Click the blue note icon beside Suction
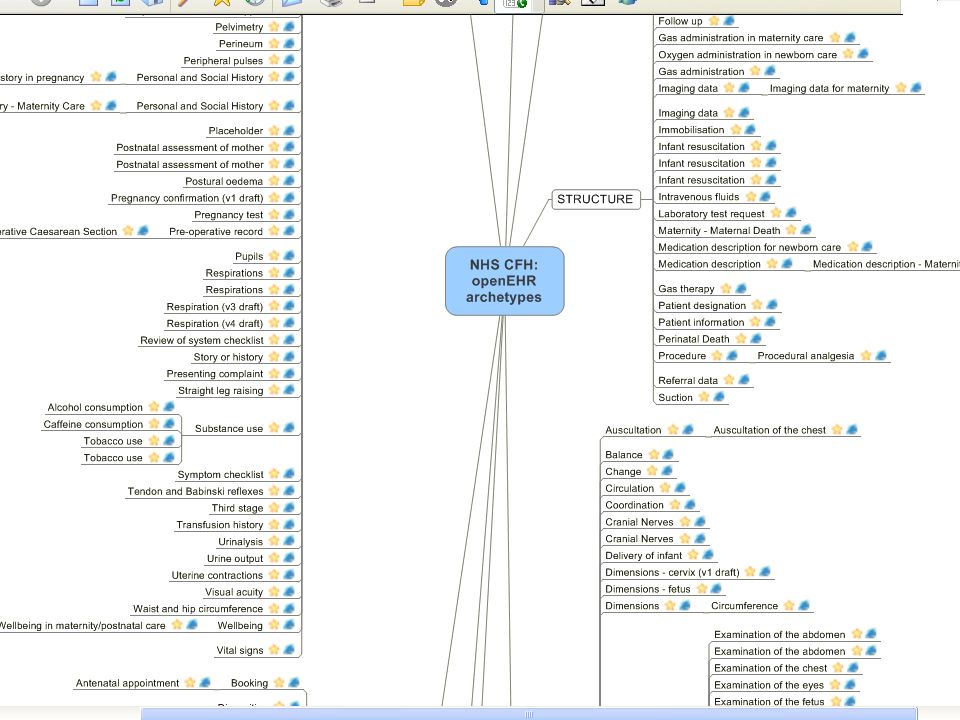960x720 pixels. 719,397
